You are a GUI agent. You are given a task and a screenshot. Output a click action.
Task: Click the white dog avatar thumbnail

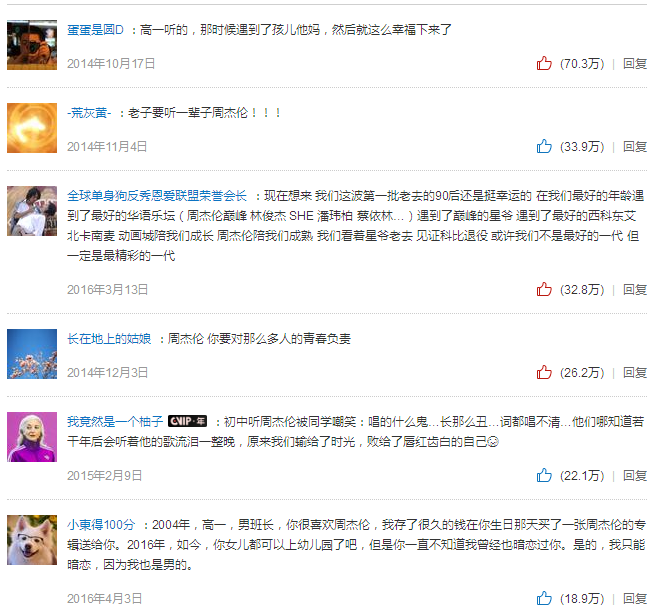(x=32, y=540)
